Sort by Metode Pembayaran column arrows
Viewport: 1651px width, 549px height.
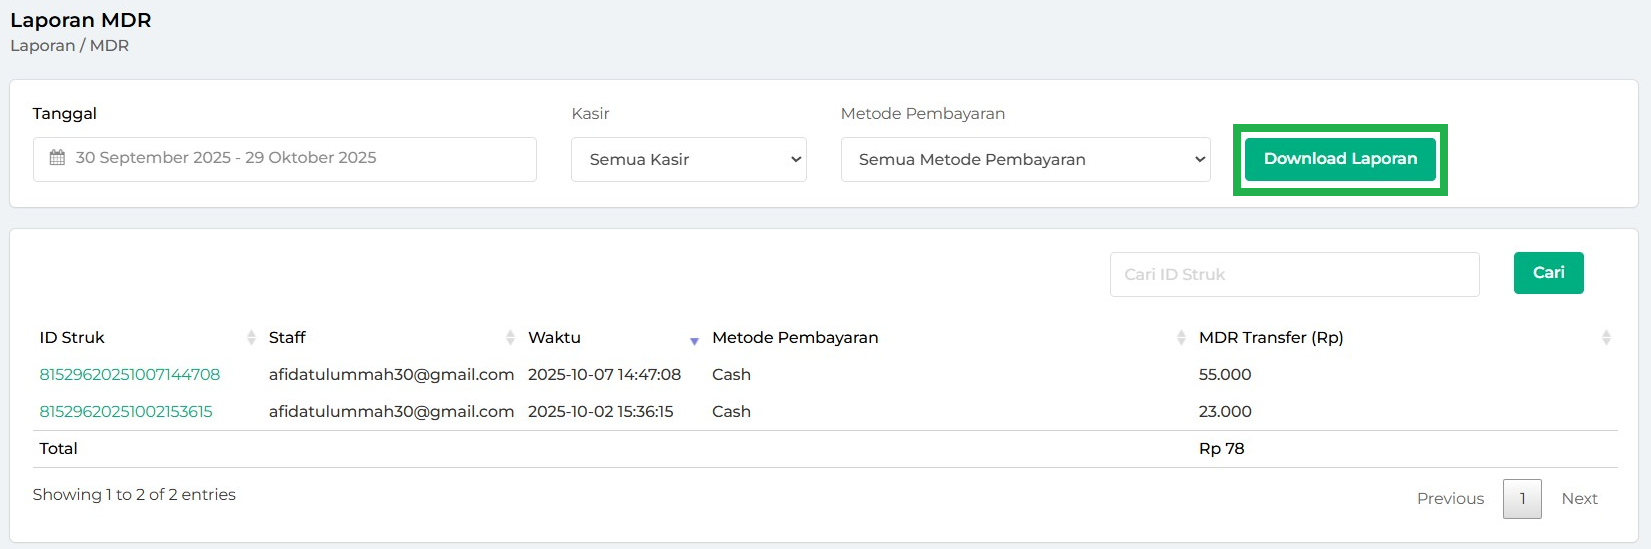[1181, 338]
